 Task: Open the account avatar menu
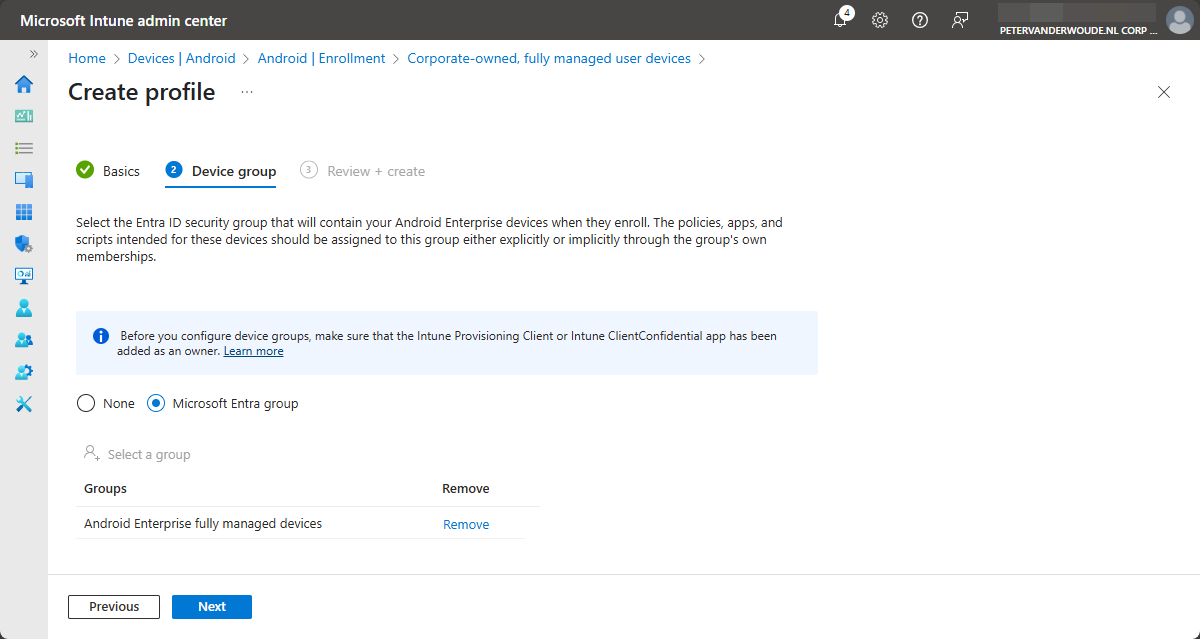point(1180,20)
